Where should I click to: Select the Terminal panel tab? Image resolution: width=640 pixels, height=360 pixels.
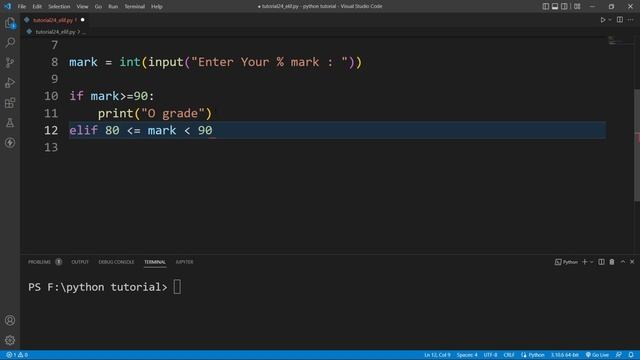click(155, 262)
